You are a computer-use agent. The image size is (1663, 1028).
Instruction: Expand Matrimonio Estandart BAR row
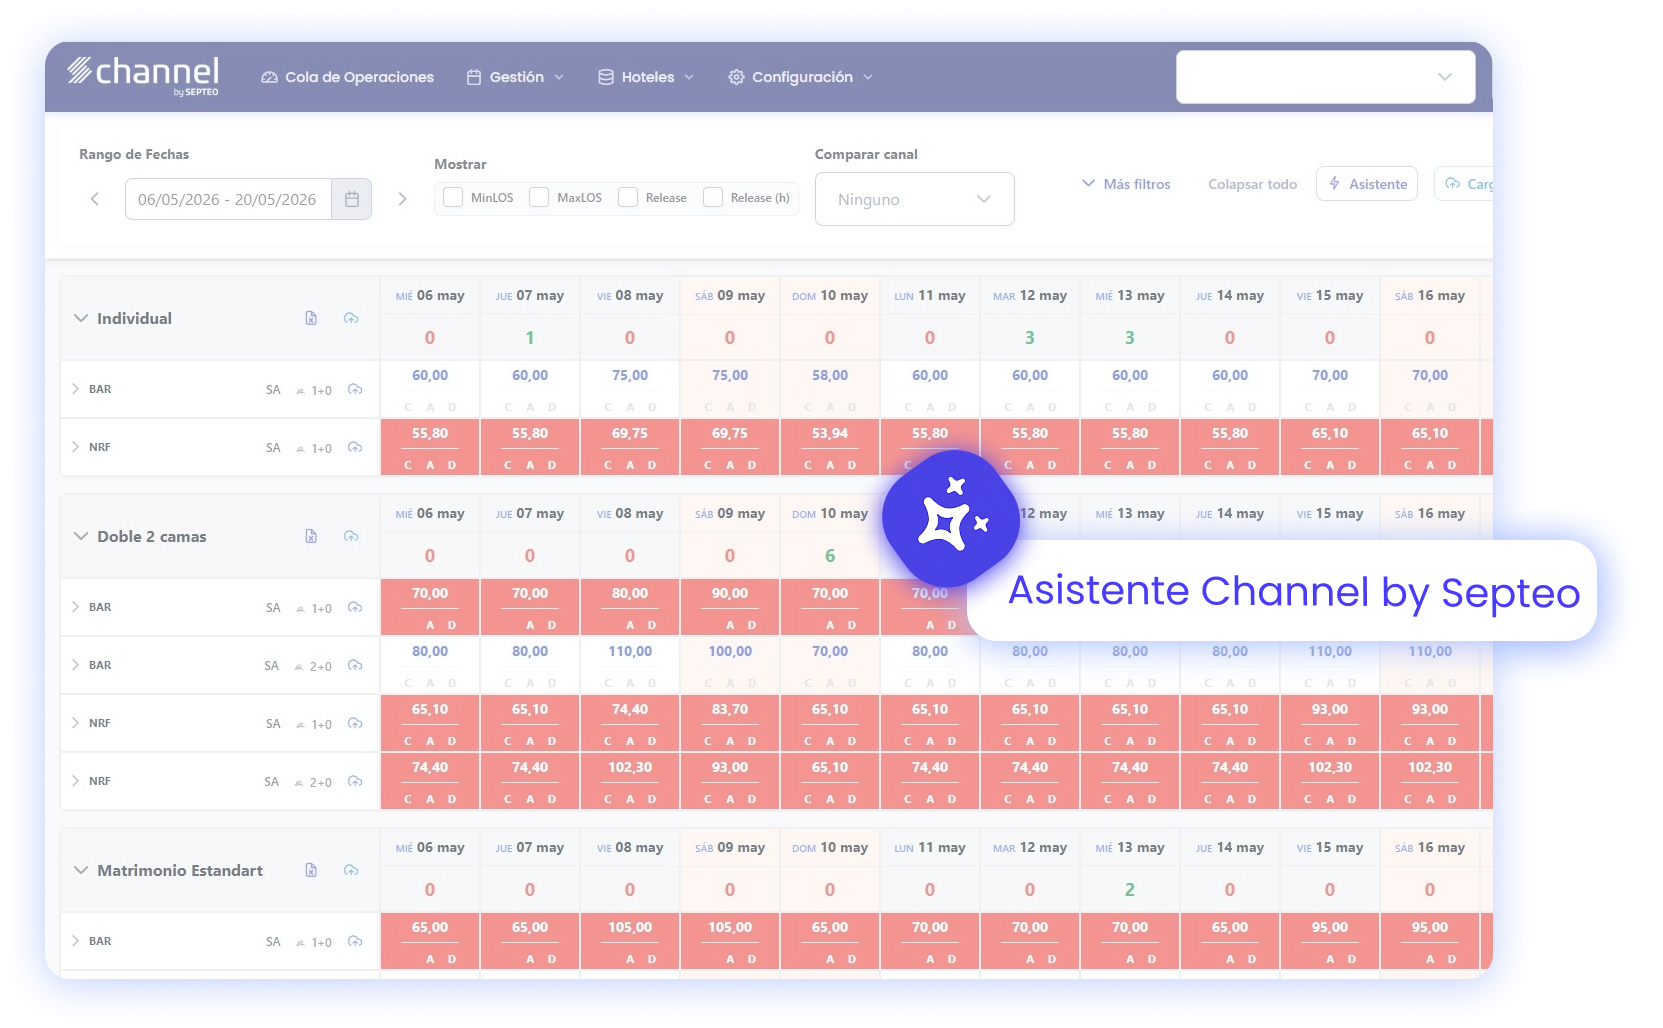pos(75,941)
